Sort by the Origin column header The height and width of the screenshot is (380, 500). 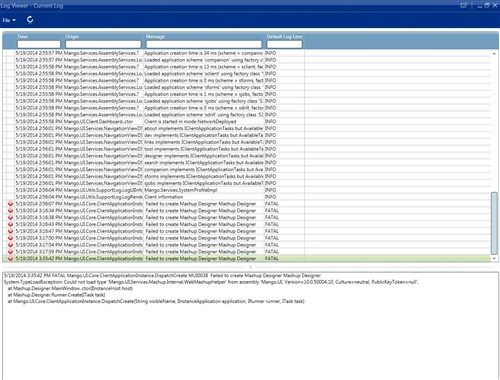[72, 36]
